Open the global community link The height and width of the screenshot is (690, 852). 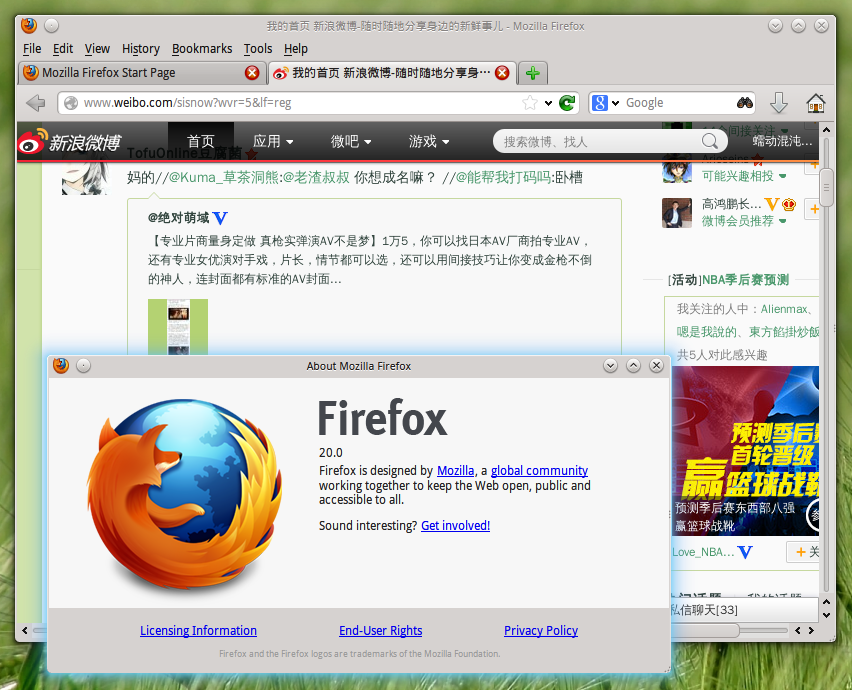(x=539, y=471)
